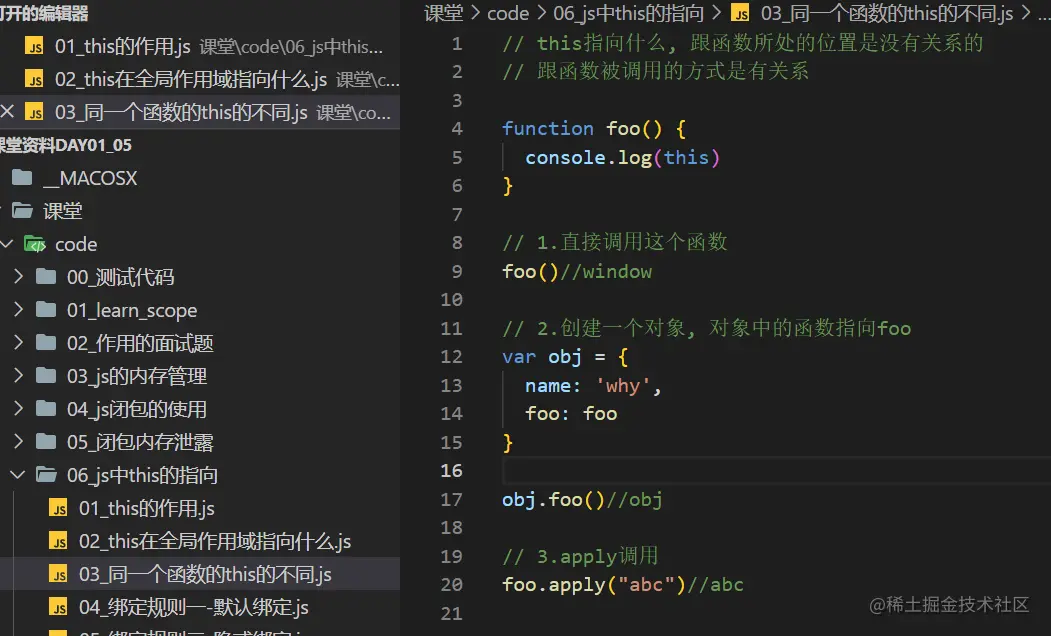This screenshot has width=1051, height=636.
Task: Select the 课堂 folder row
Action: click(x=200, y=211)
